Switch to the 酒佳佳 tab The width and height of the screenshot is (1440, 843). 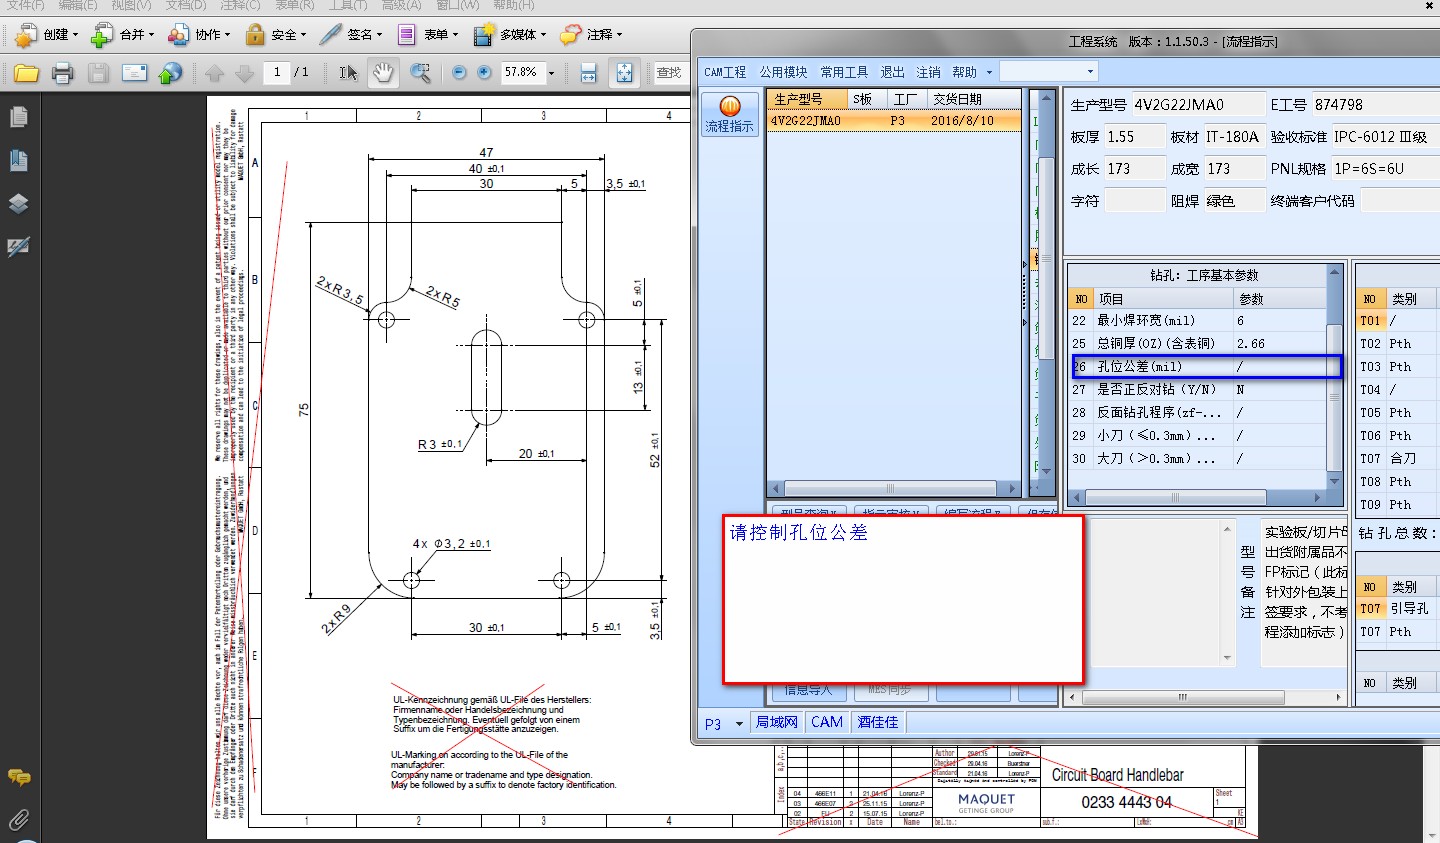point(878,722)
